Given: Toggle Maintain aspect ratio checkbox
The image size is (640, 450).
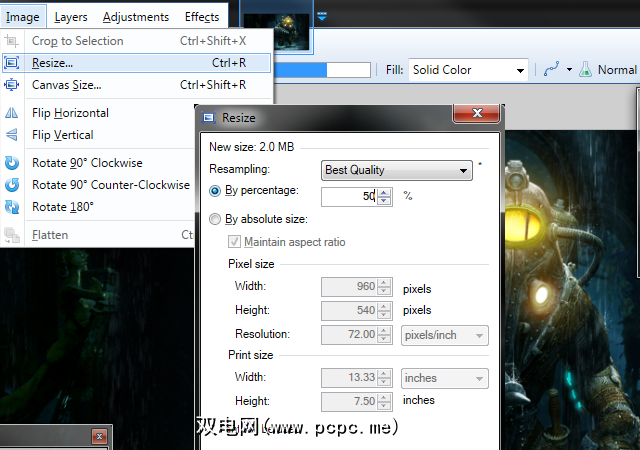Looking at the screenshot, I should point(234,242).
